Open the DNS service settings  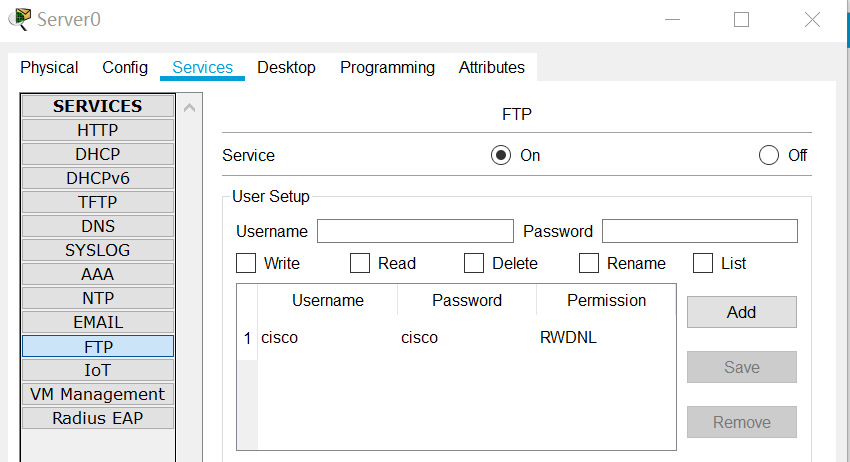click(x=97, y=226)
